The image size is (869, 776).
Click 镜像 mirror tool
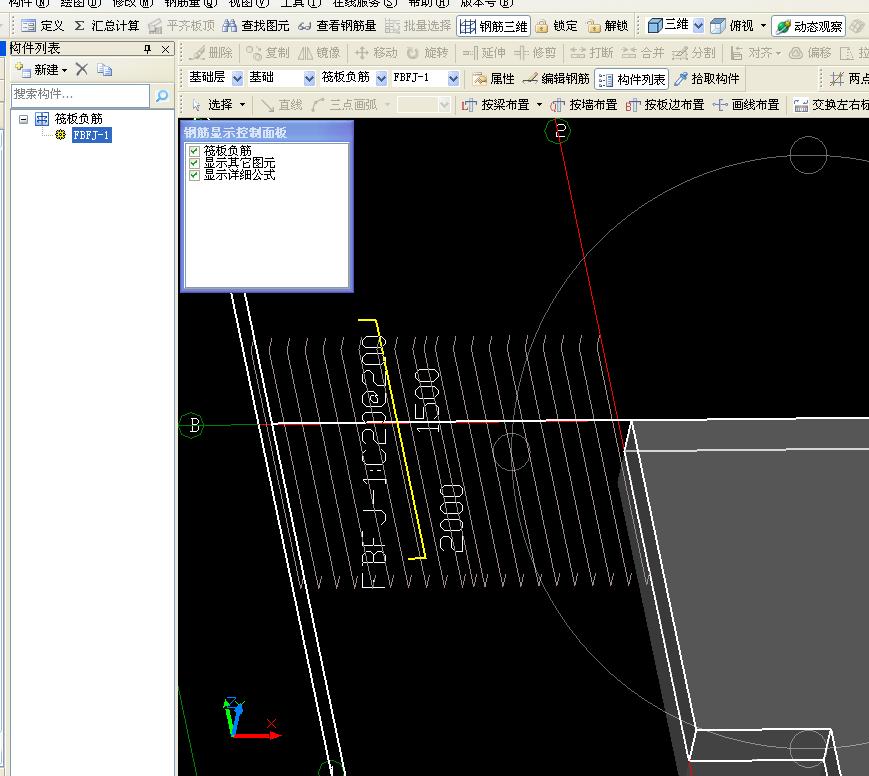point(319,53)
